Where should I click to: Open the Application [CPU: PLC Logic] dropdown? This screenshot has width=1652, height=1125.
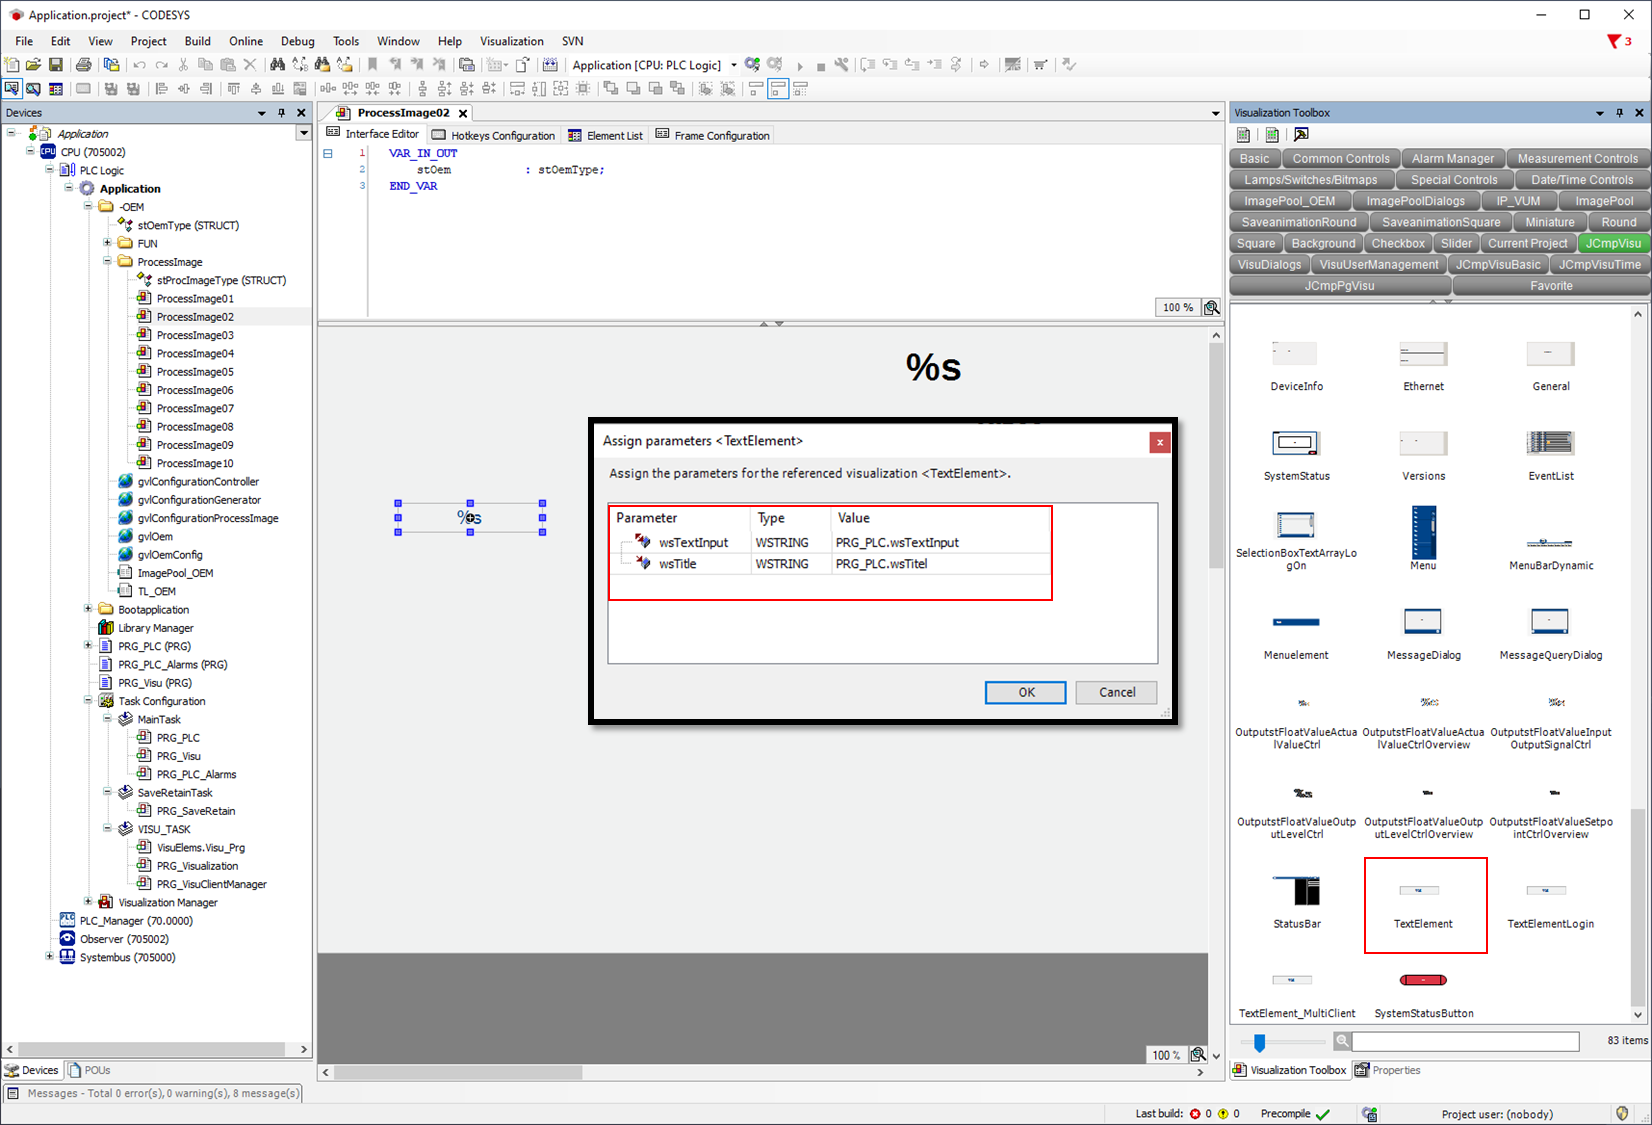tap(734, 65)
